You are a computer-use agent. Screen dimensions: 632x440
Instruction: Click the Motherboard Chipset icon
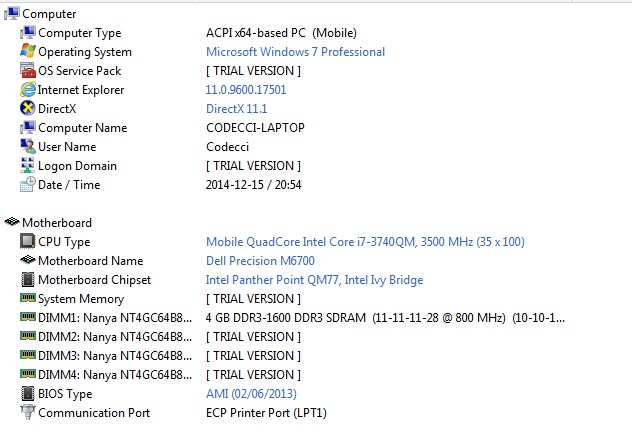pos(28,280)
